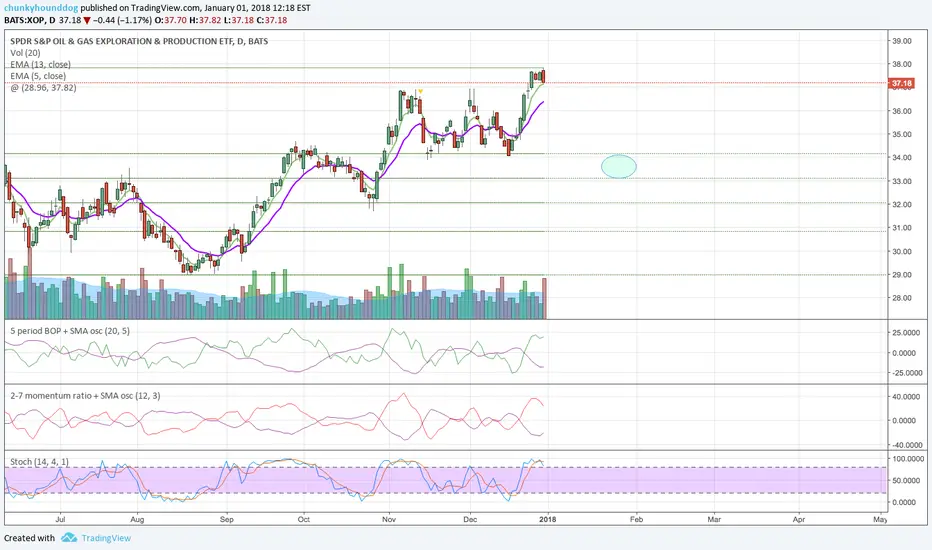932x550 pixels.
Task: Click the 34.00 price axis value
Action: (902, 158)
